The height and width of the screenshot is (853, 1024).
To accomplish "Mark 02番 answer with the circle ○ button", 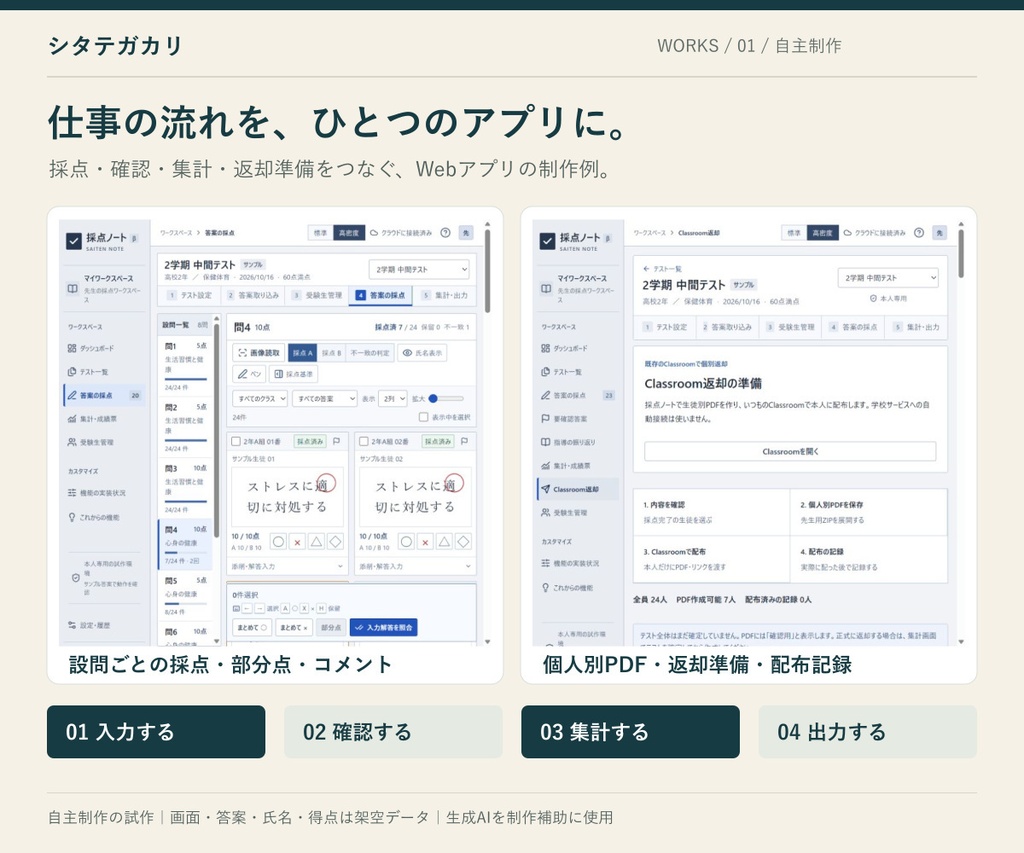I will (x=406, y=541).
